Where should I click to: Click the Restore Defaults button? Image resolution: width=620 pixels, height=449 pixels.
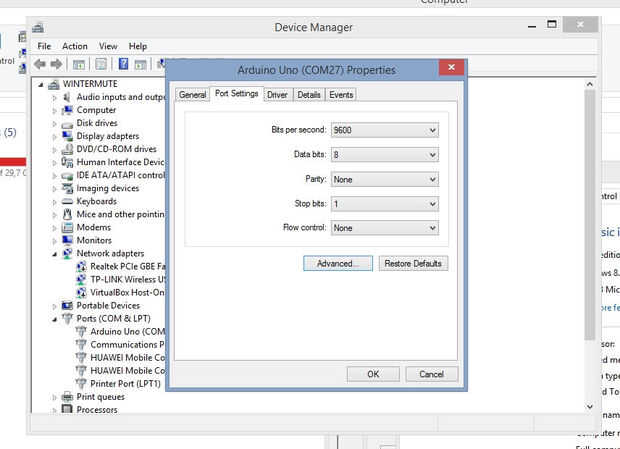(413, 264)
